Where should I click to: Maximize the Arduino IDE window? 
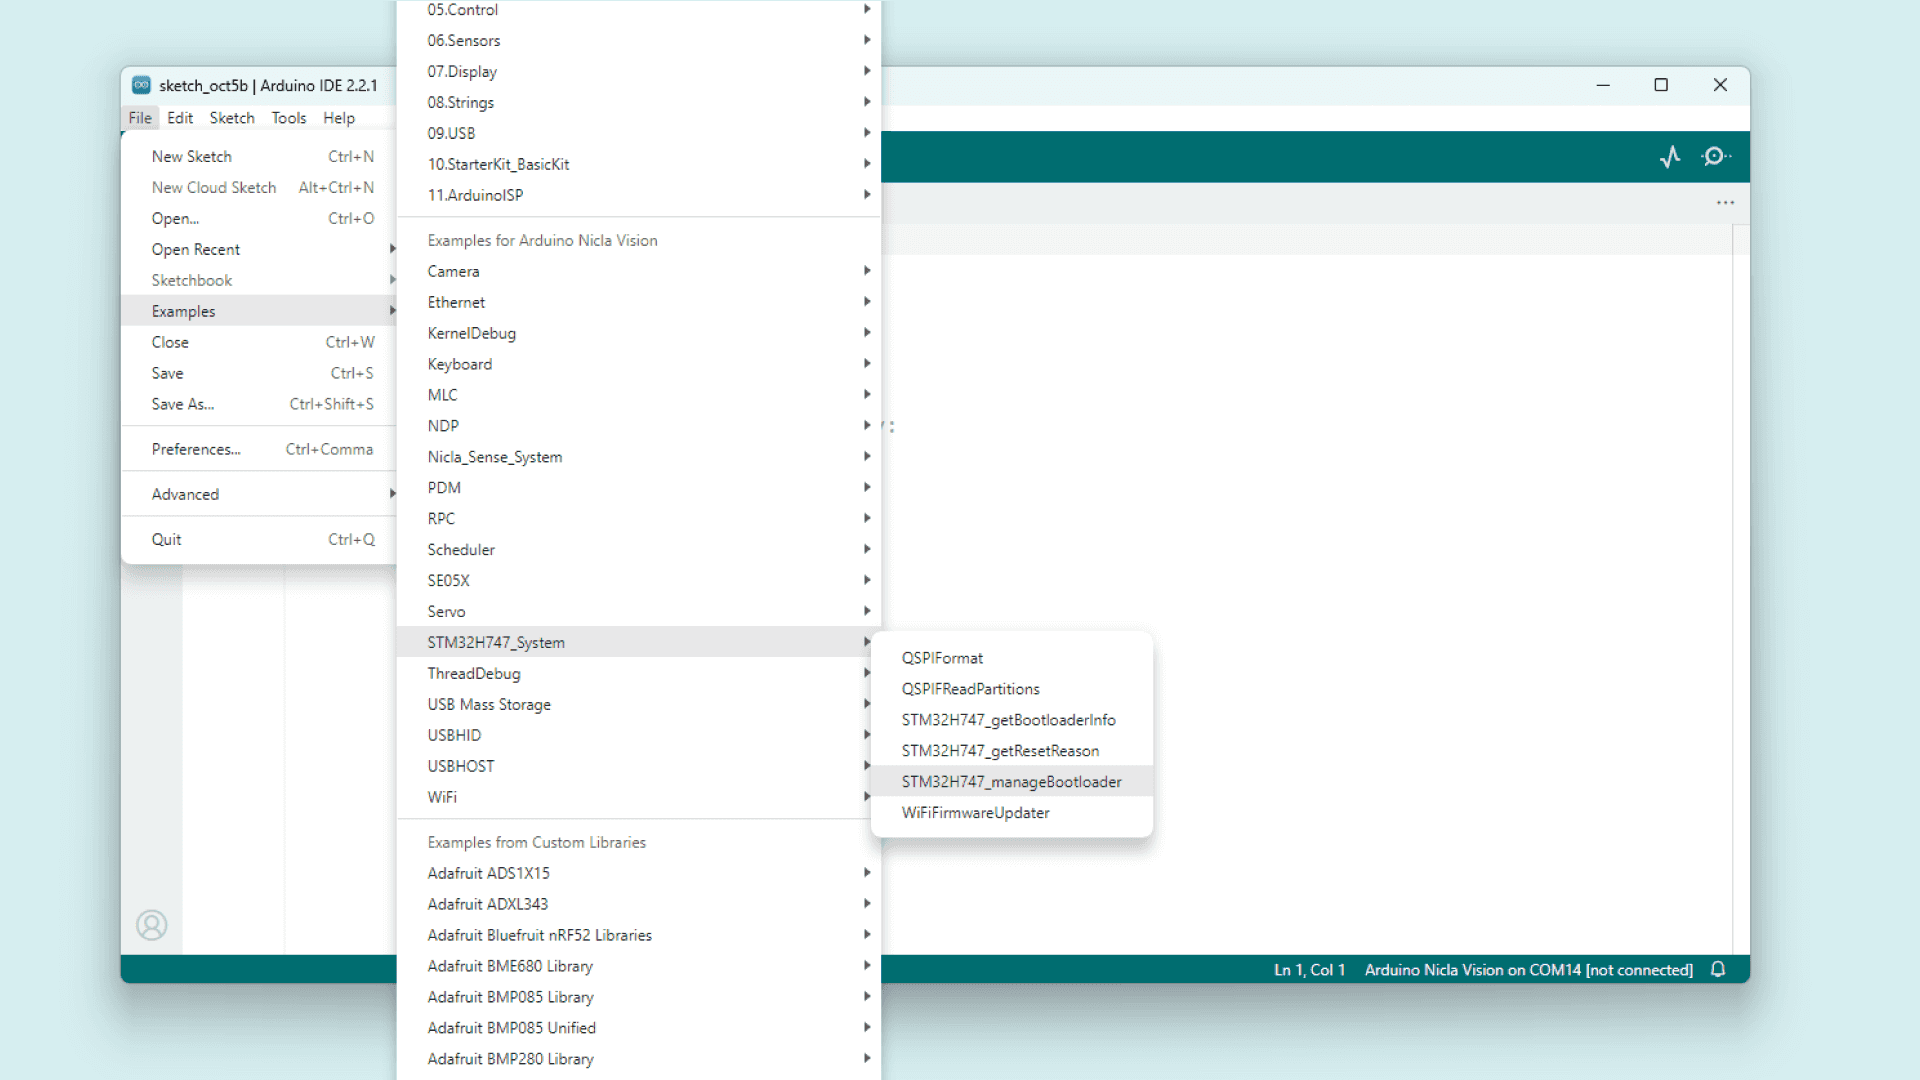pyautogui.click(x=1661, y=85)
